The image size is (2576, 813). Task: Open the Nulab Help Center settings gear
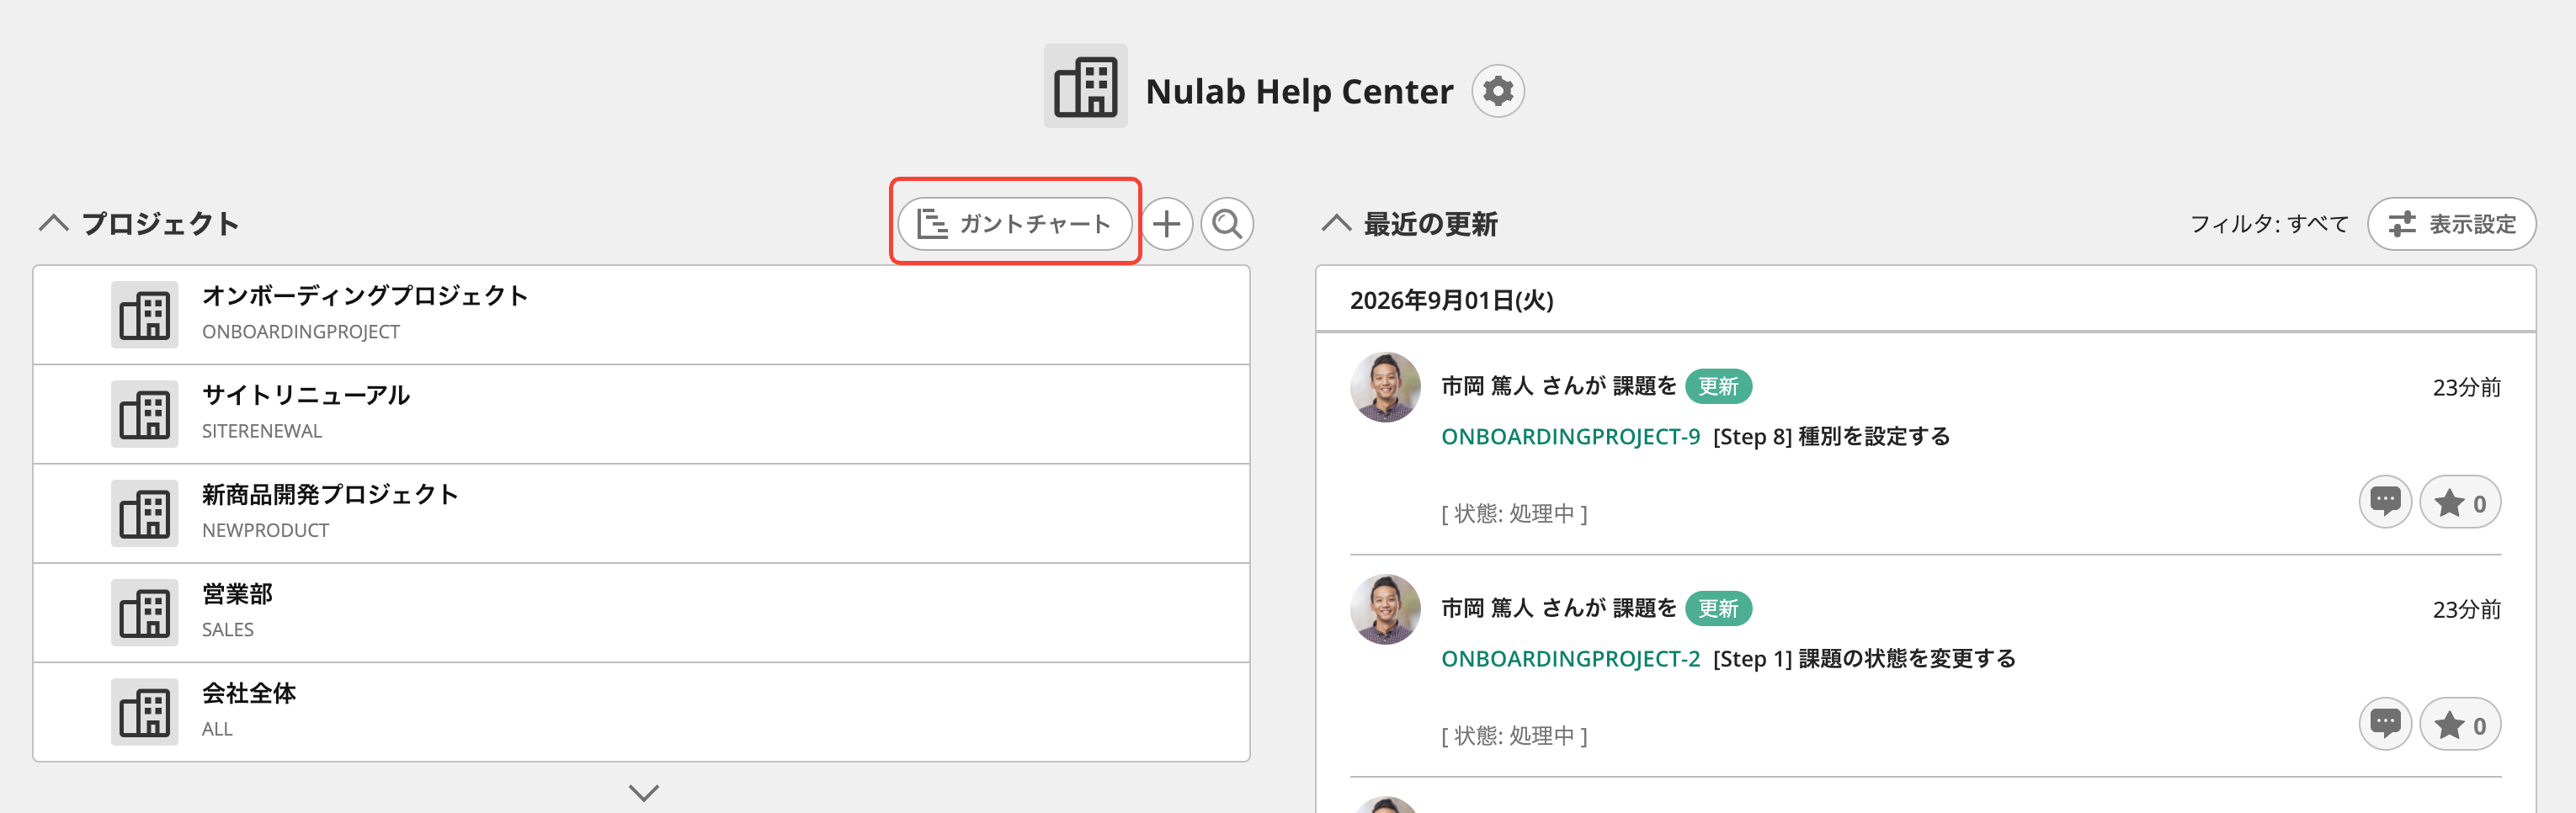[1497, 91]
